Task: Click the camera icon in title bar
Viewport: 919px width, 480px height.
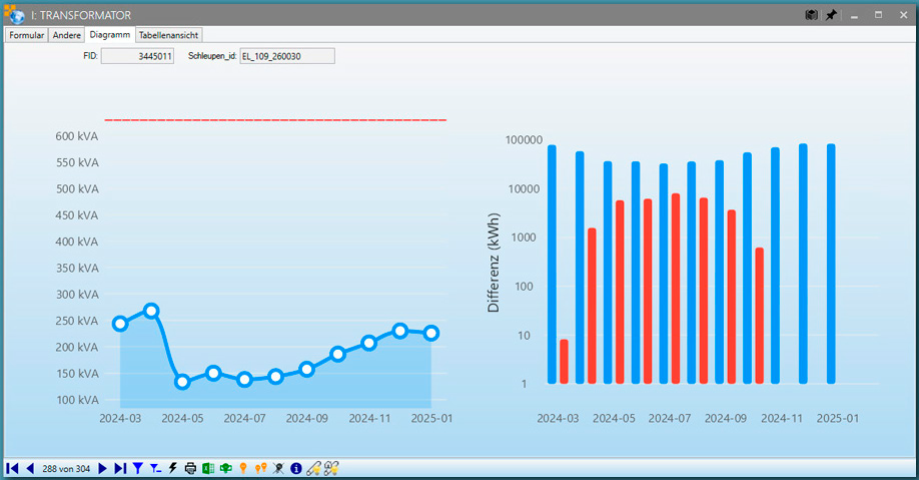Action: click(x=812, y=15)
